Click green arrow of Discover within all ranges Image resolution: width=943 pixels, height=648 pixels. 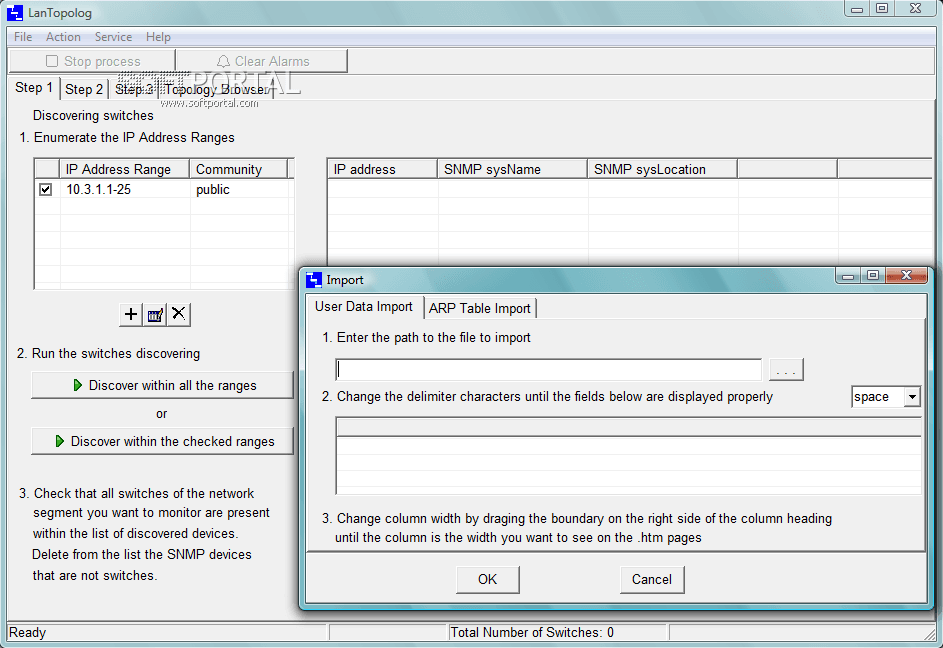point(77,385)
